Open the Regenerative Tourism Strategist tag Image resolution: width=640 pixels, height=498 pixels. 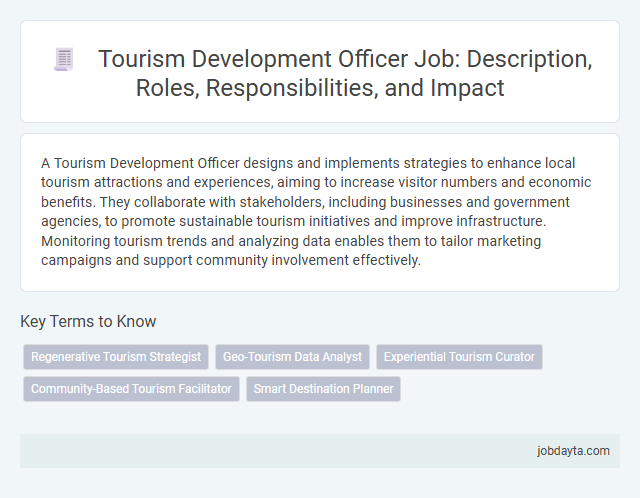pyautogui.click(x=116, y=357)
